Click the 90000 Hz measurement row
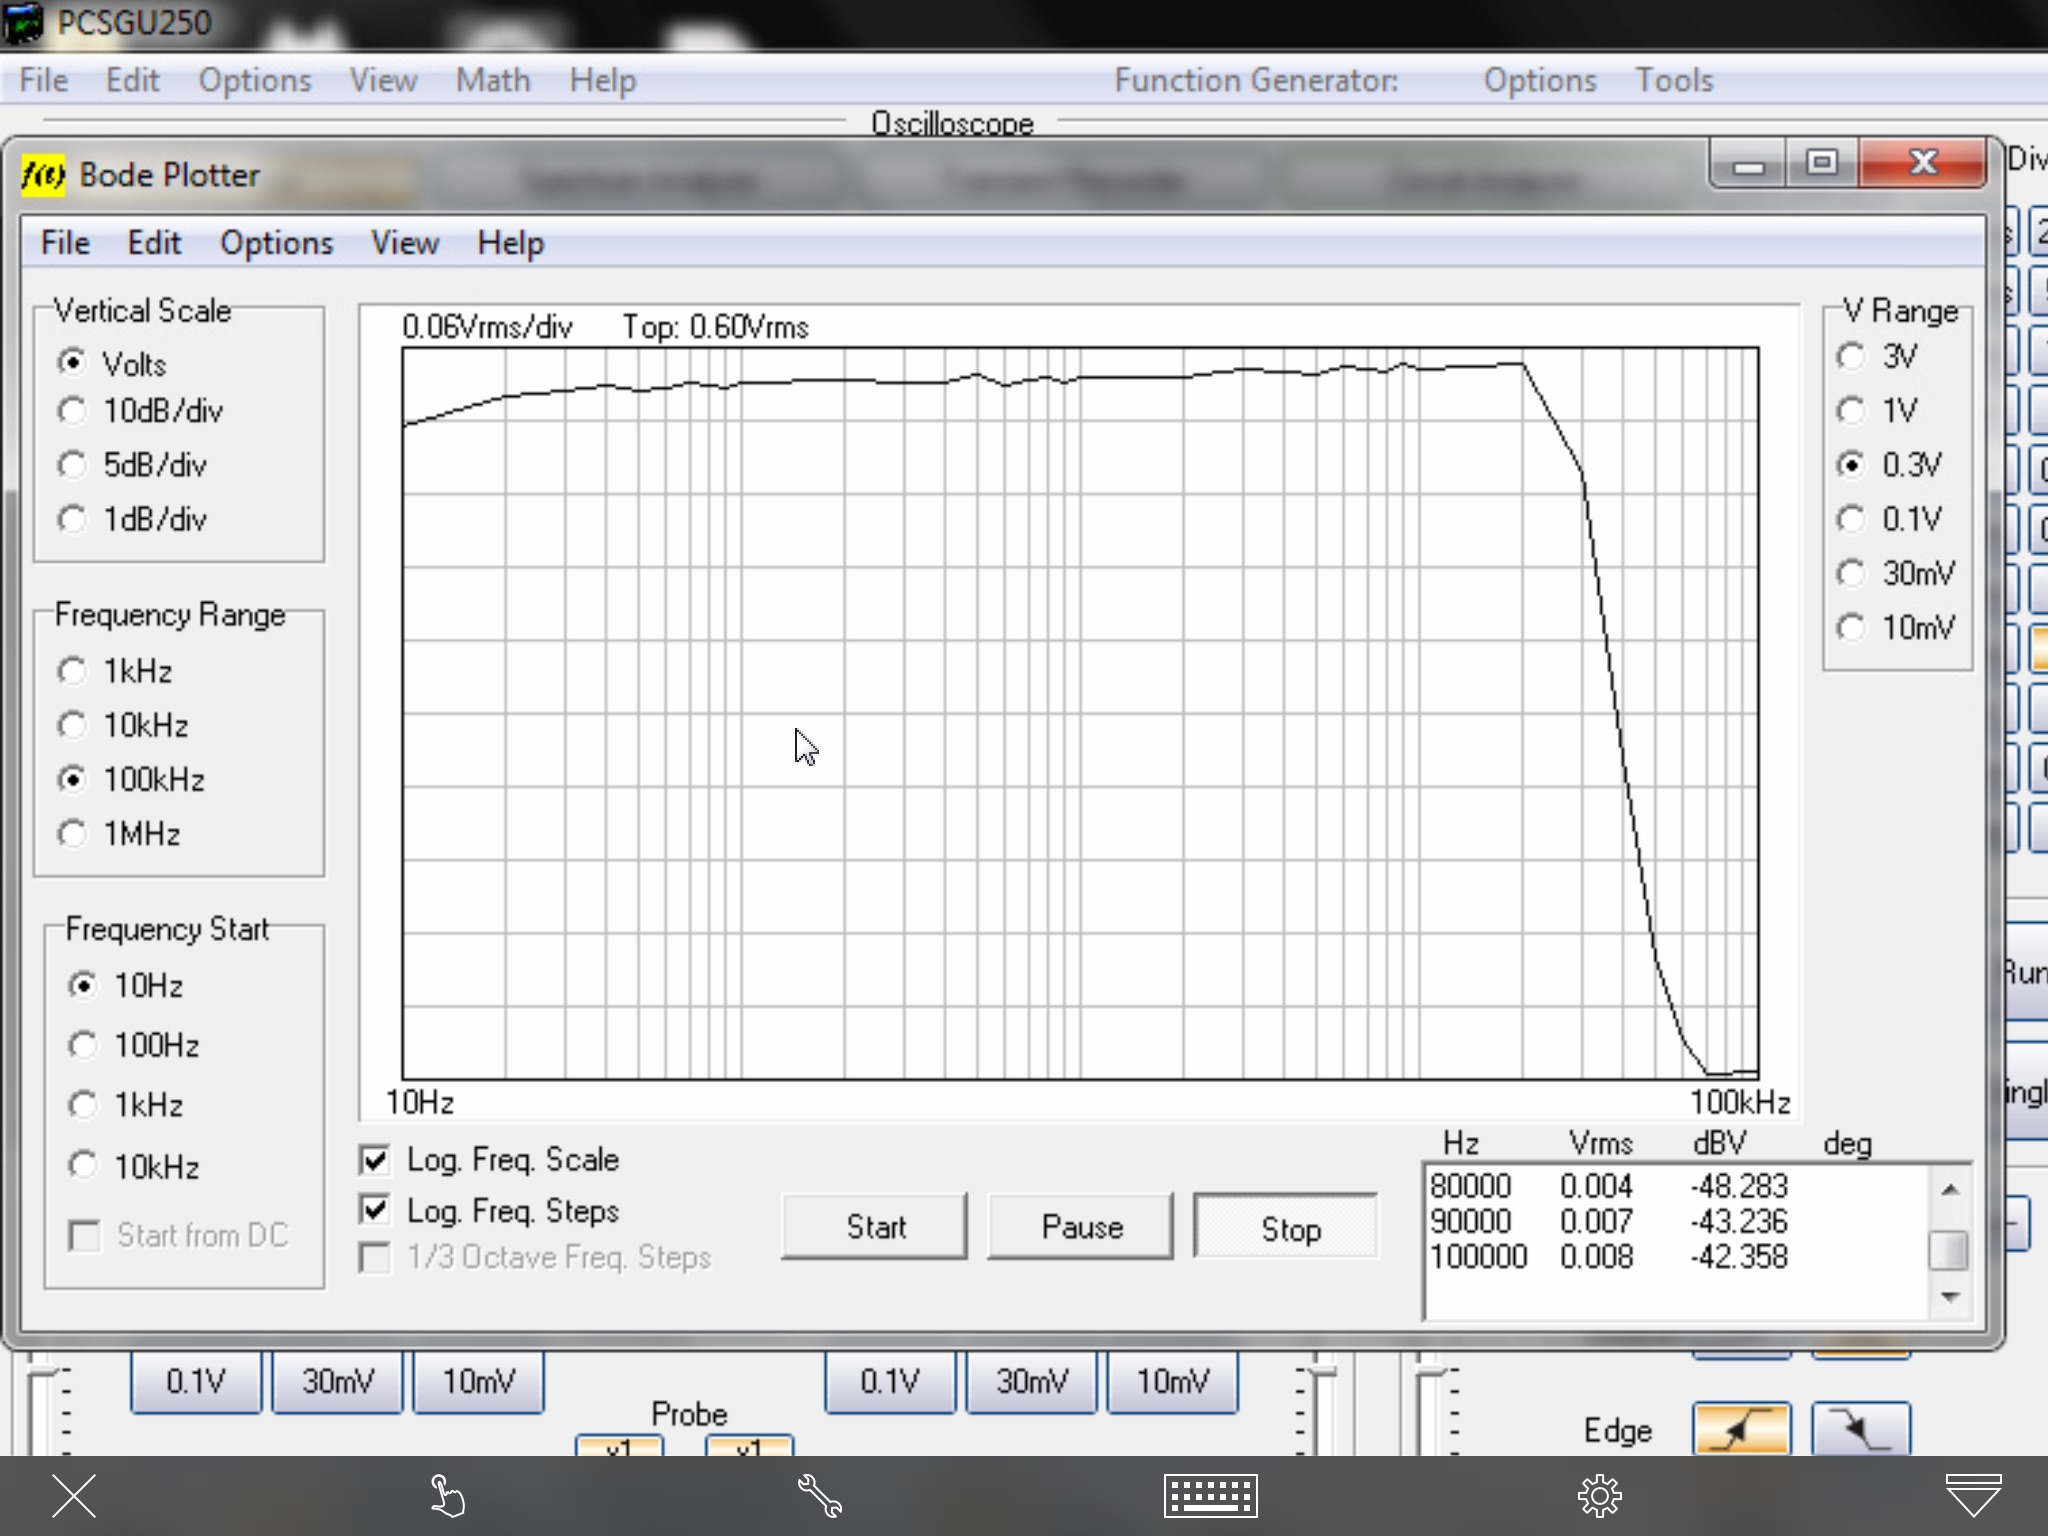This screenshot has width=2048, height=1536. [1609, 1221]
